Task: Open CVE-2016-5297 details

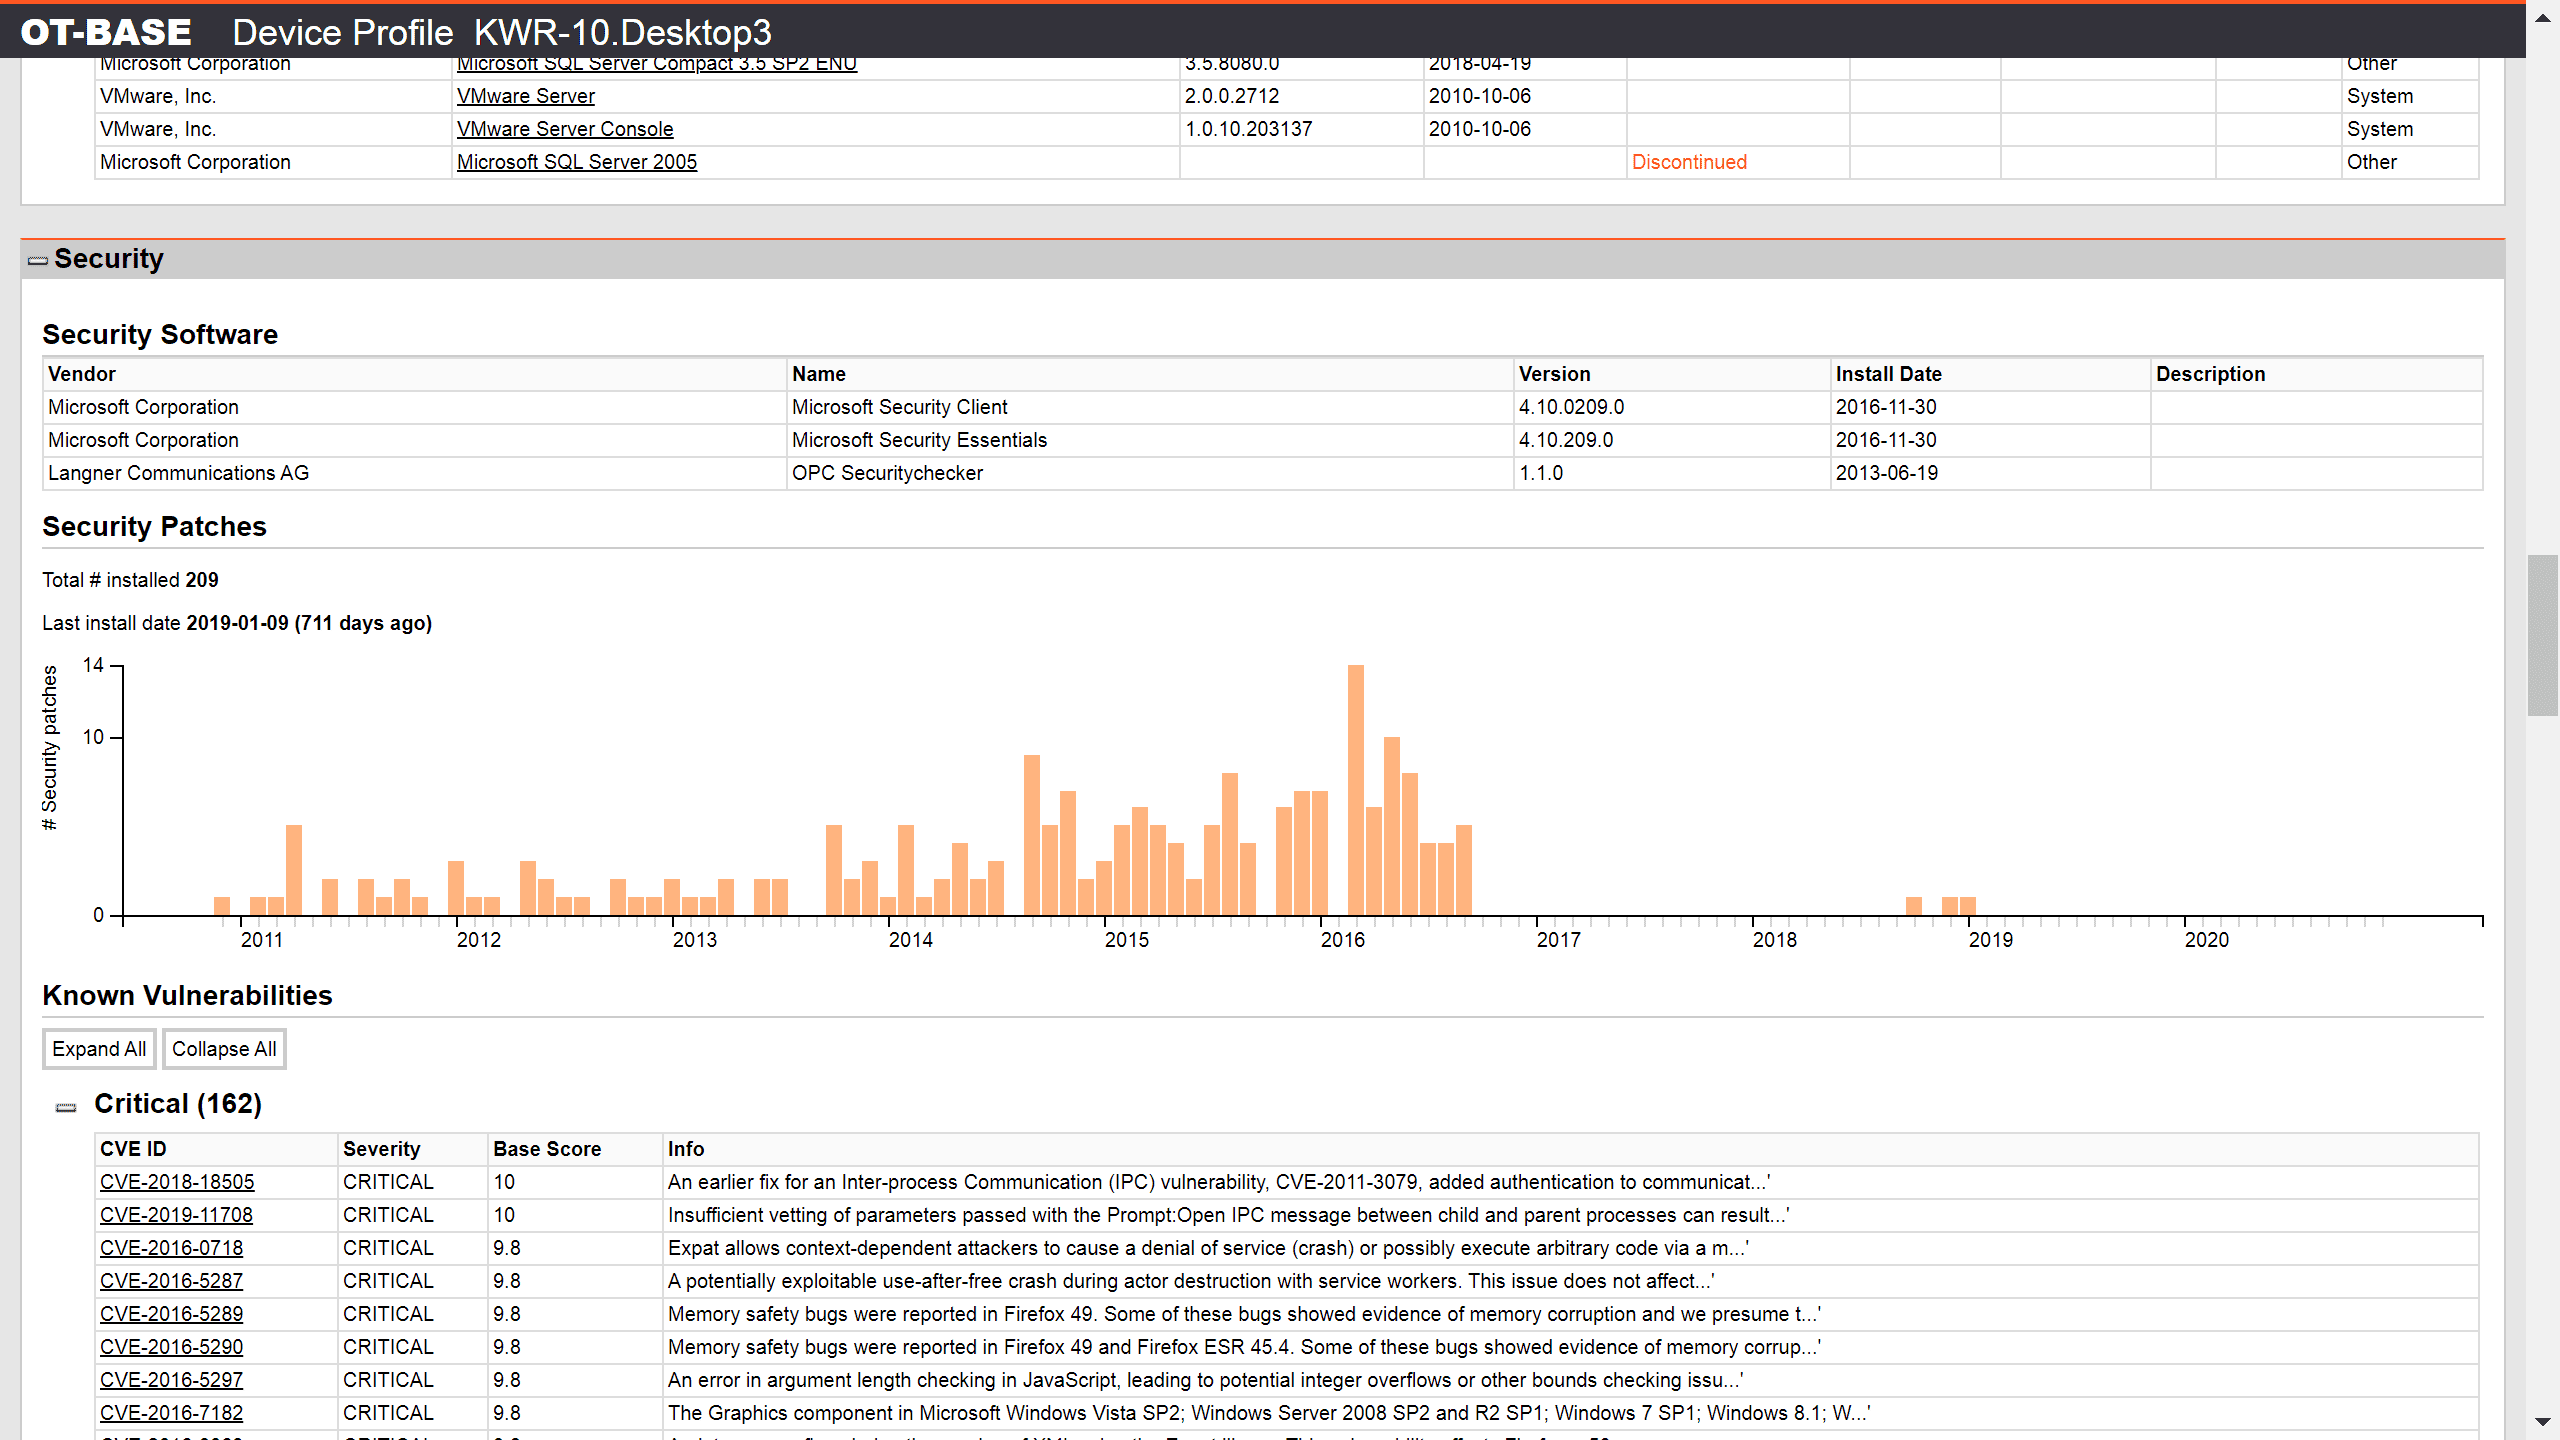Action: click(171, 1380)
